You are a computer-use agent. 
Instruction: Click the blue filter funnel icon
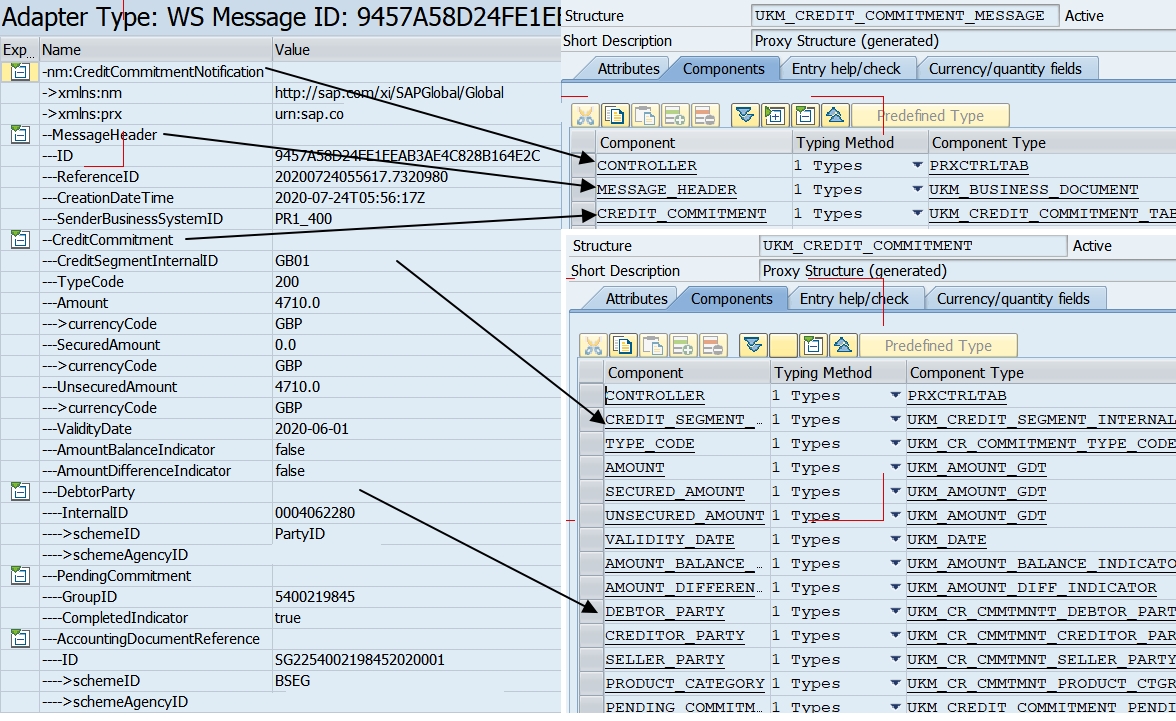pos(747,115)
